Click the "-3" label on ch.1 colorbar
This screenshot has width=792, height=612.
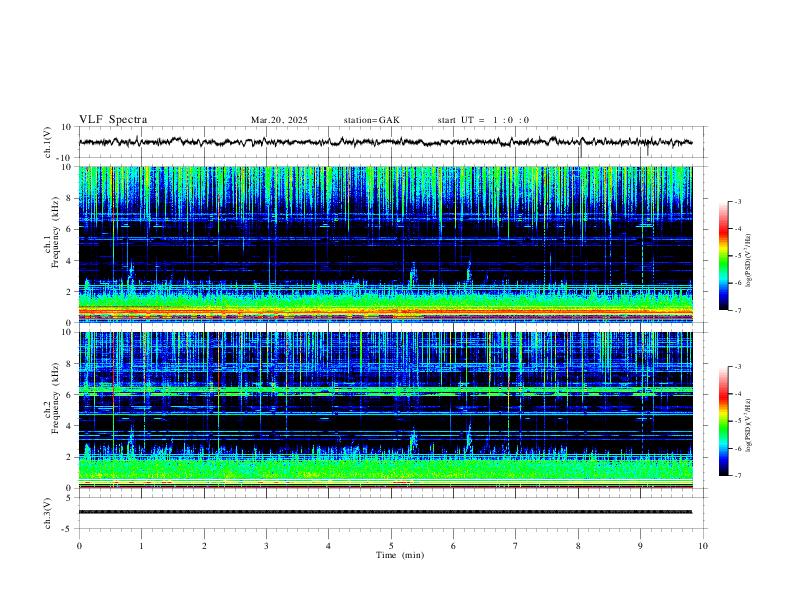pos(737,202)
